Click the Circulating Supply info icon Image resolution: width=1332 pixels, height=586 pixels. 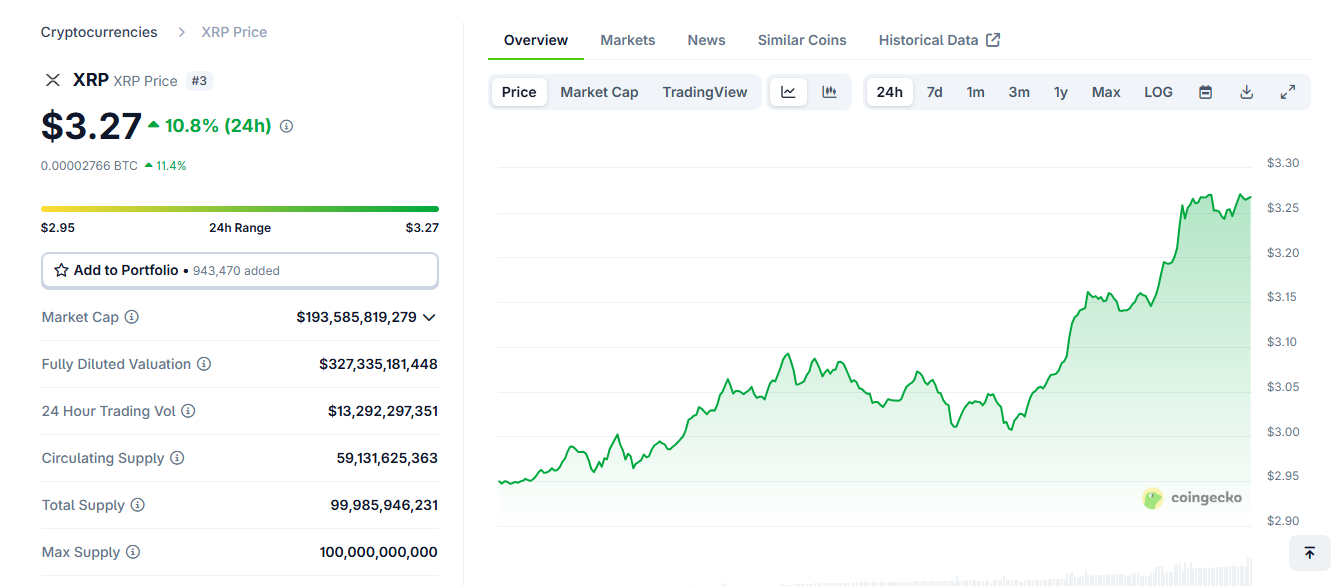coord(177,458)
